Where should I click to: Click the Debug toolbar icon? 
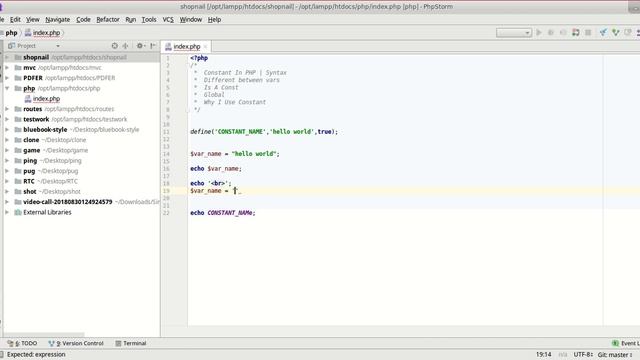pyautogui.click(x=551, y=32)
